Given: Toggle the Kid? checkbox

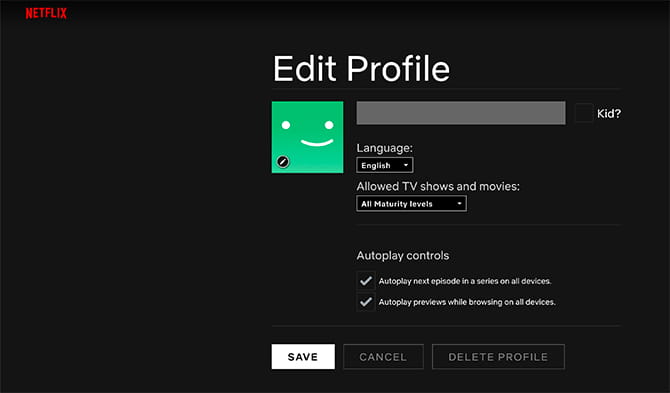Looking at the screenshot, I should pos(583,113).
